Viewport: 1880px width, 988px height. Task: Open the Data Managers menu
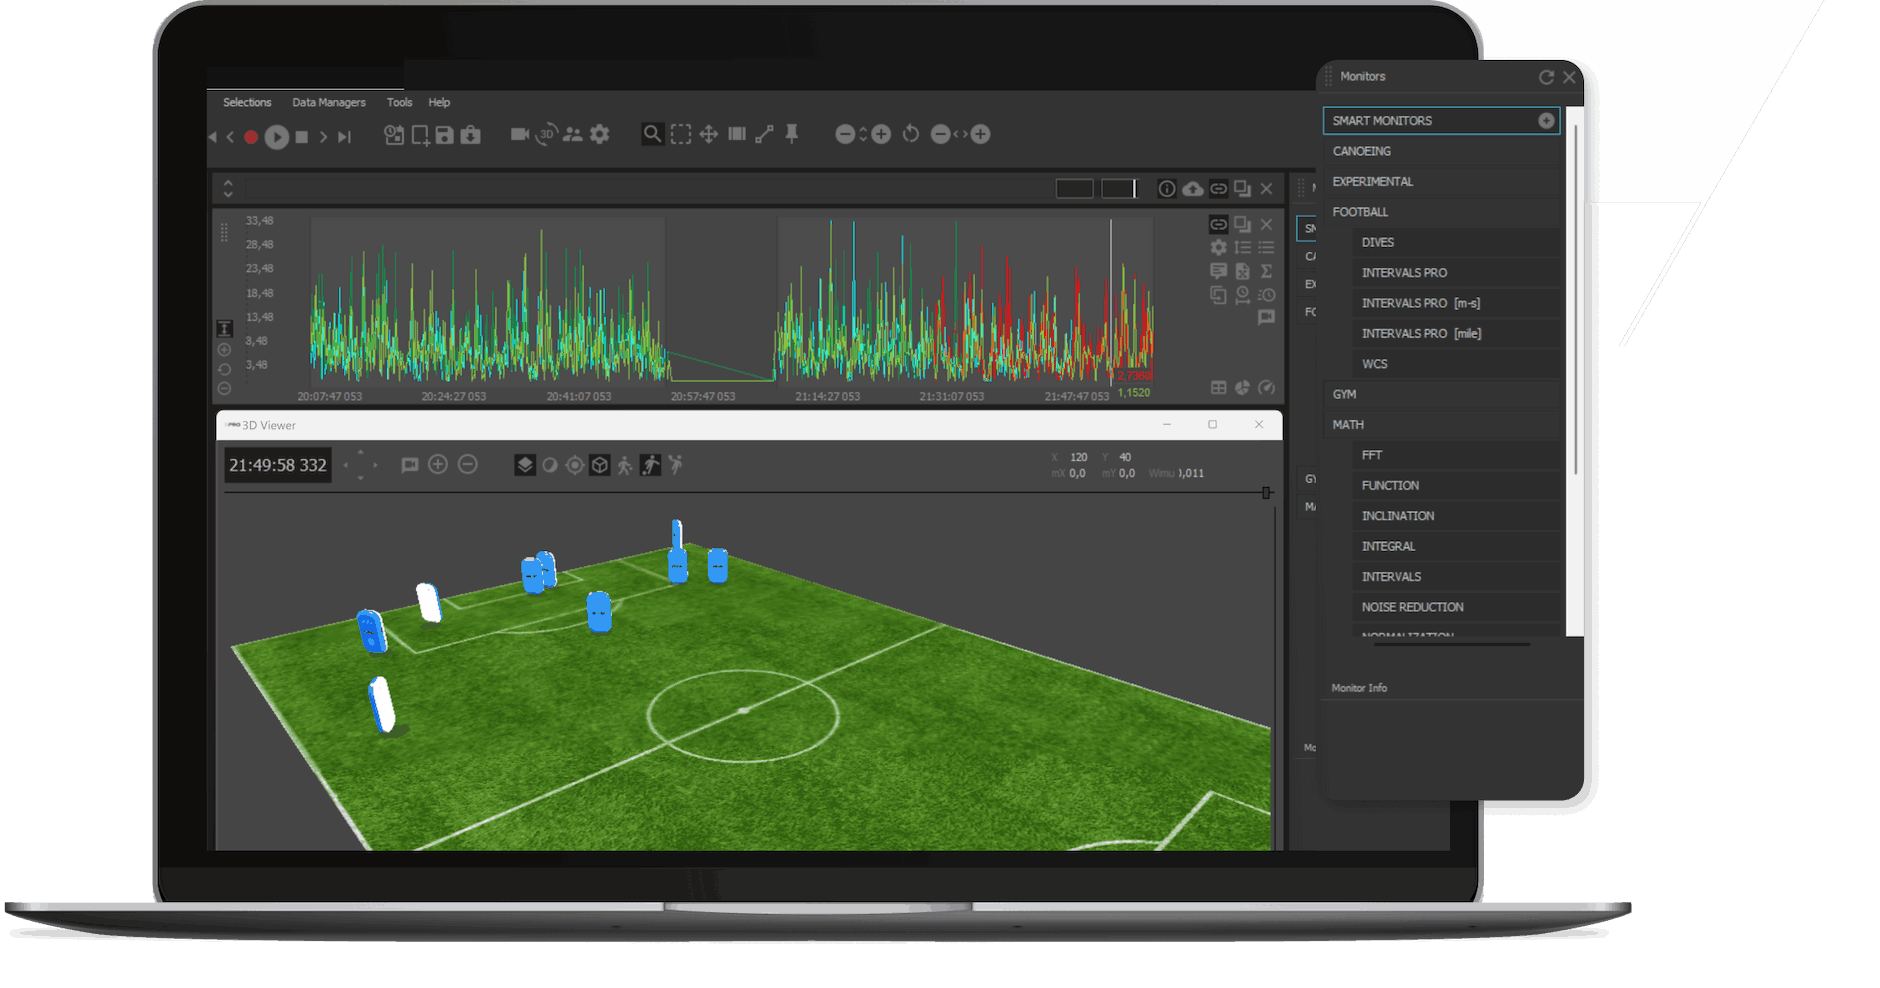[328, 102]
